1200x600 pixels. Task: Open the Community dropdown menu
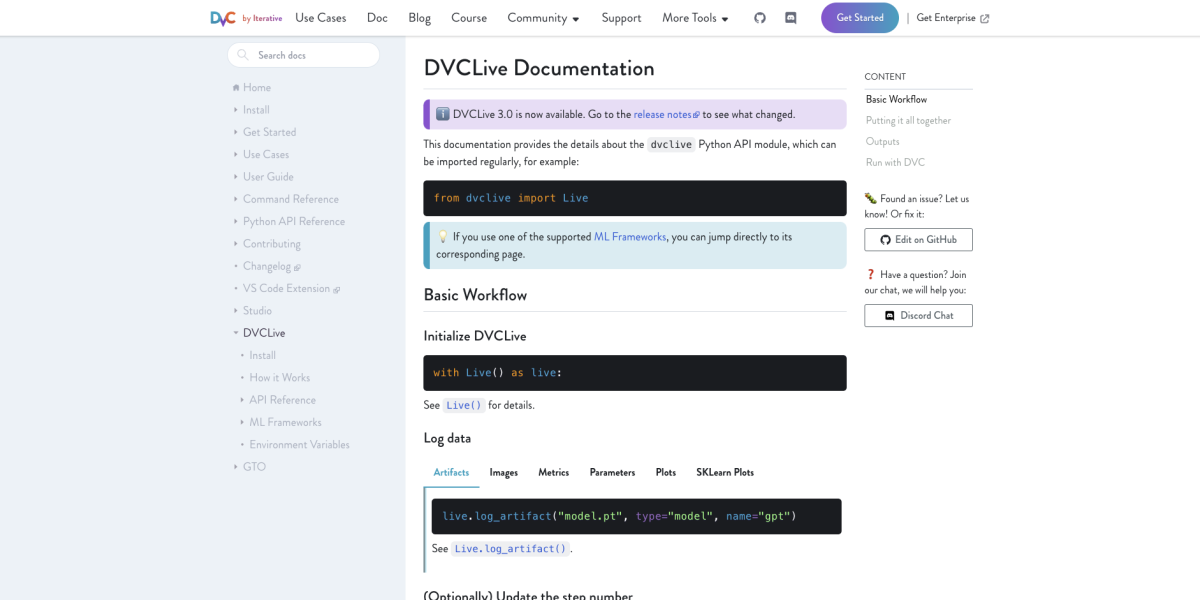coord(543,18)
